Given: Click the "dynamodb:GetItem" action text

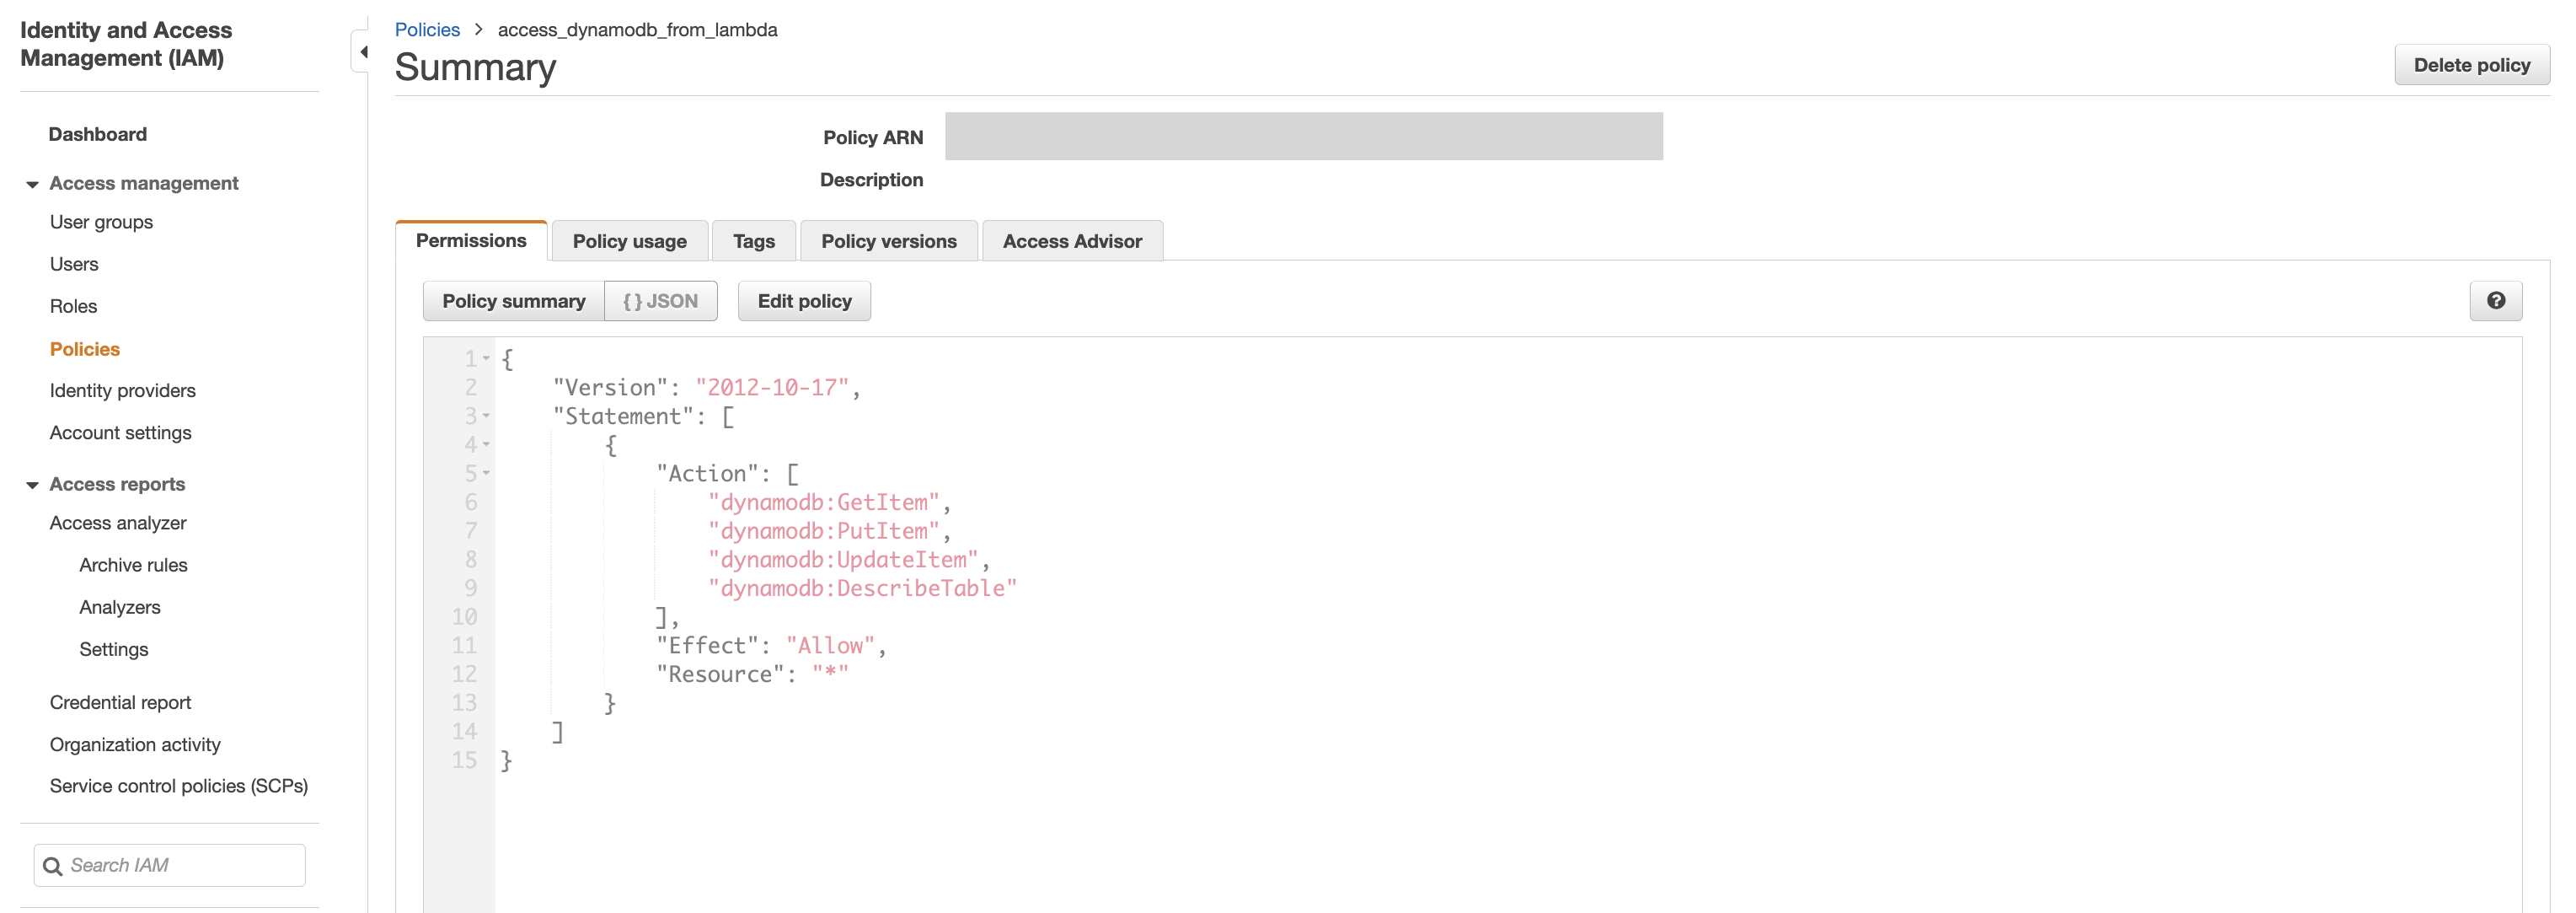Looking at the screenshot, I should pyautogui.click(x=824, y=502).
